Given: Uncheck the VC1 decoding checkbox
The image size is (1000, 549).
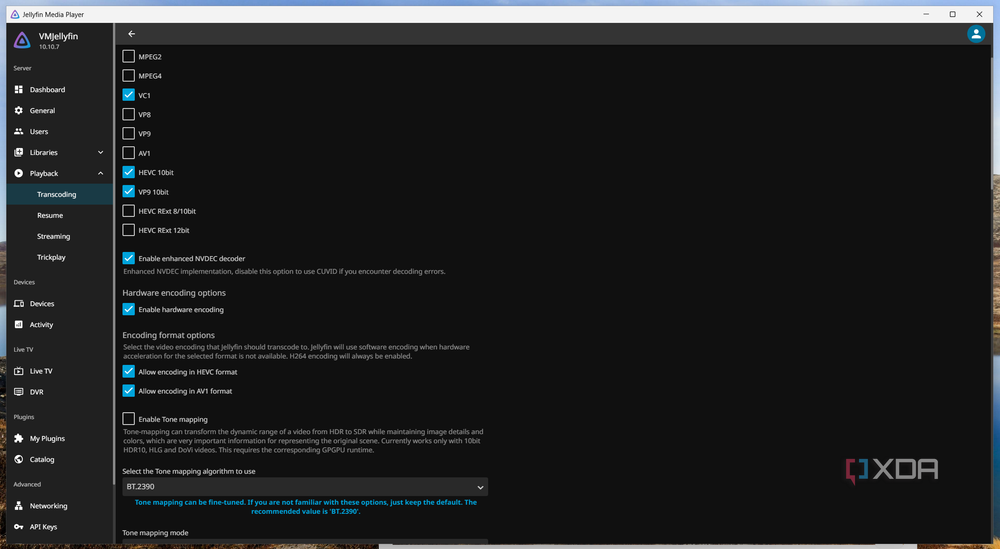Looking at the screenshot, I should 128,95.
